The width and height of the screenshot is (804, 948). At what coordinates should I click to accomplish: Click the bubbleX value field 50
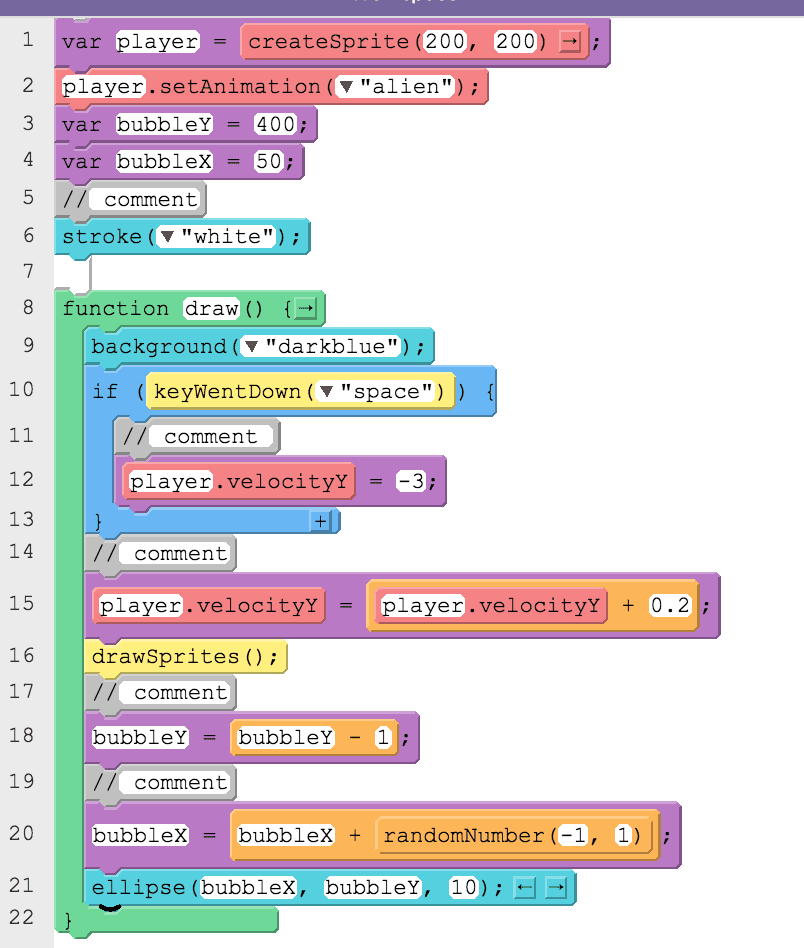[269, 161]
